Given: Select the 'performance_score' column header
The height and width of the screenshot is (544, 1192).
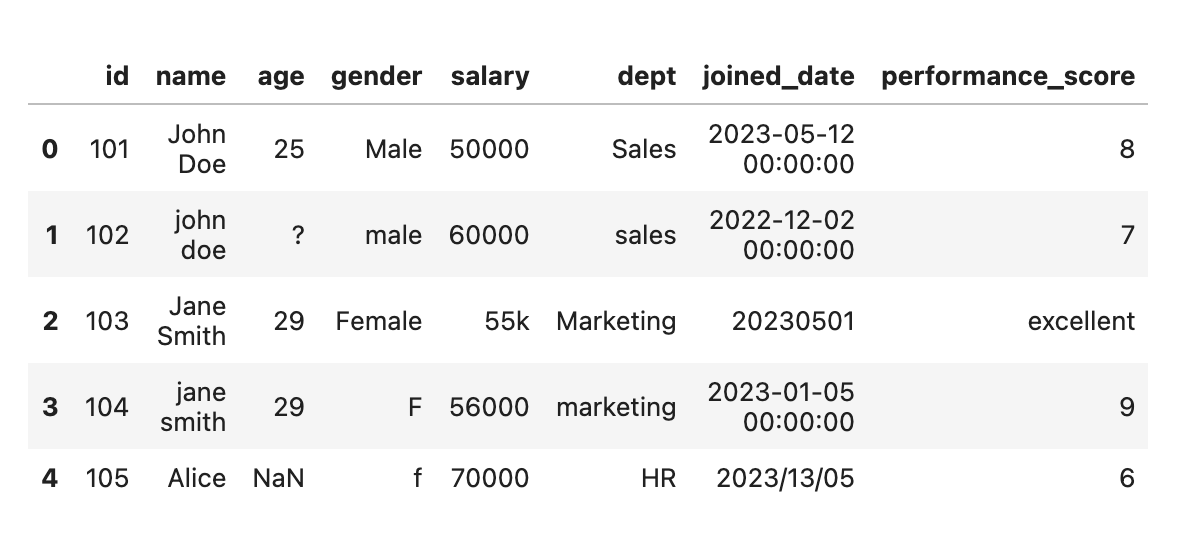Looking at the screenshot, I should click(1008, 77).
